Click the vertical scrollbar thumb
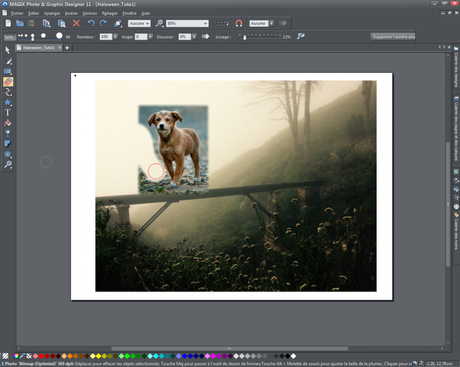This screenshot has width=460, height=367. tap(448, 204)
